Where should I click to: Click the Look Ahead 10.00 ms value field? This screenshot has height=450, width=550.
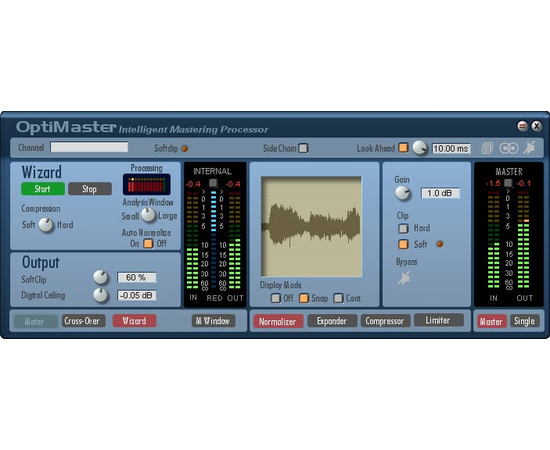coord(451,148)
